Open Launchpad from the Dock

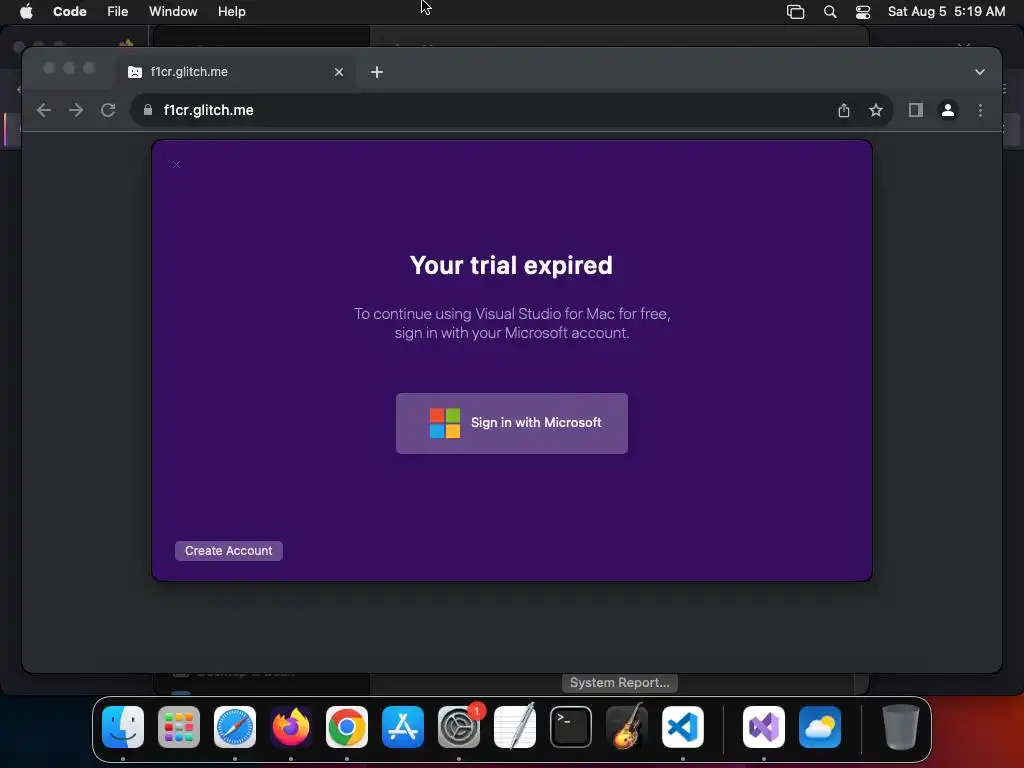[x=179, y=727]
